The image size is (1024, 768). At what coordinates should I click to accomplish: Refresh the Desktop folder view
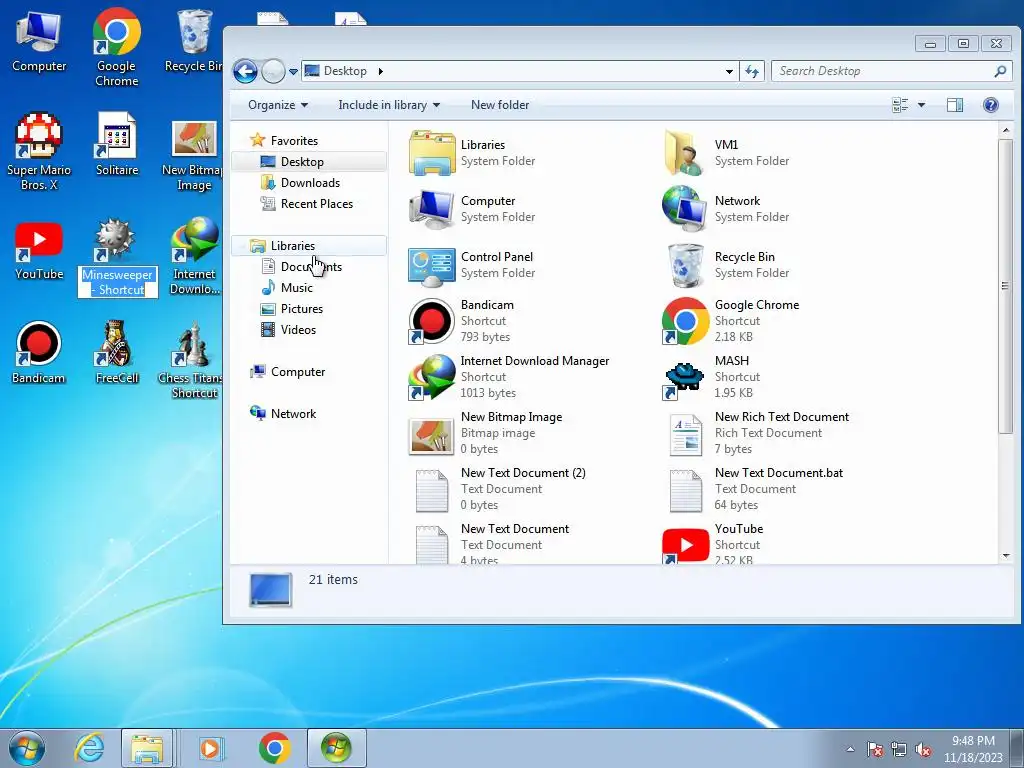click(752, 71)
